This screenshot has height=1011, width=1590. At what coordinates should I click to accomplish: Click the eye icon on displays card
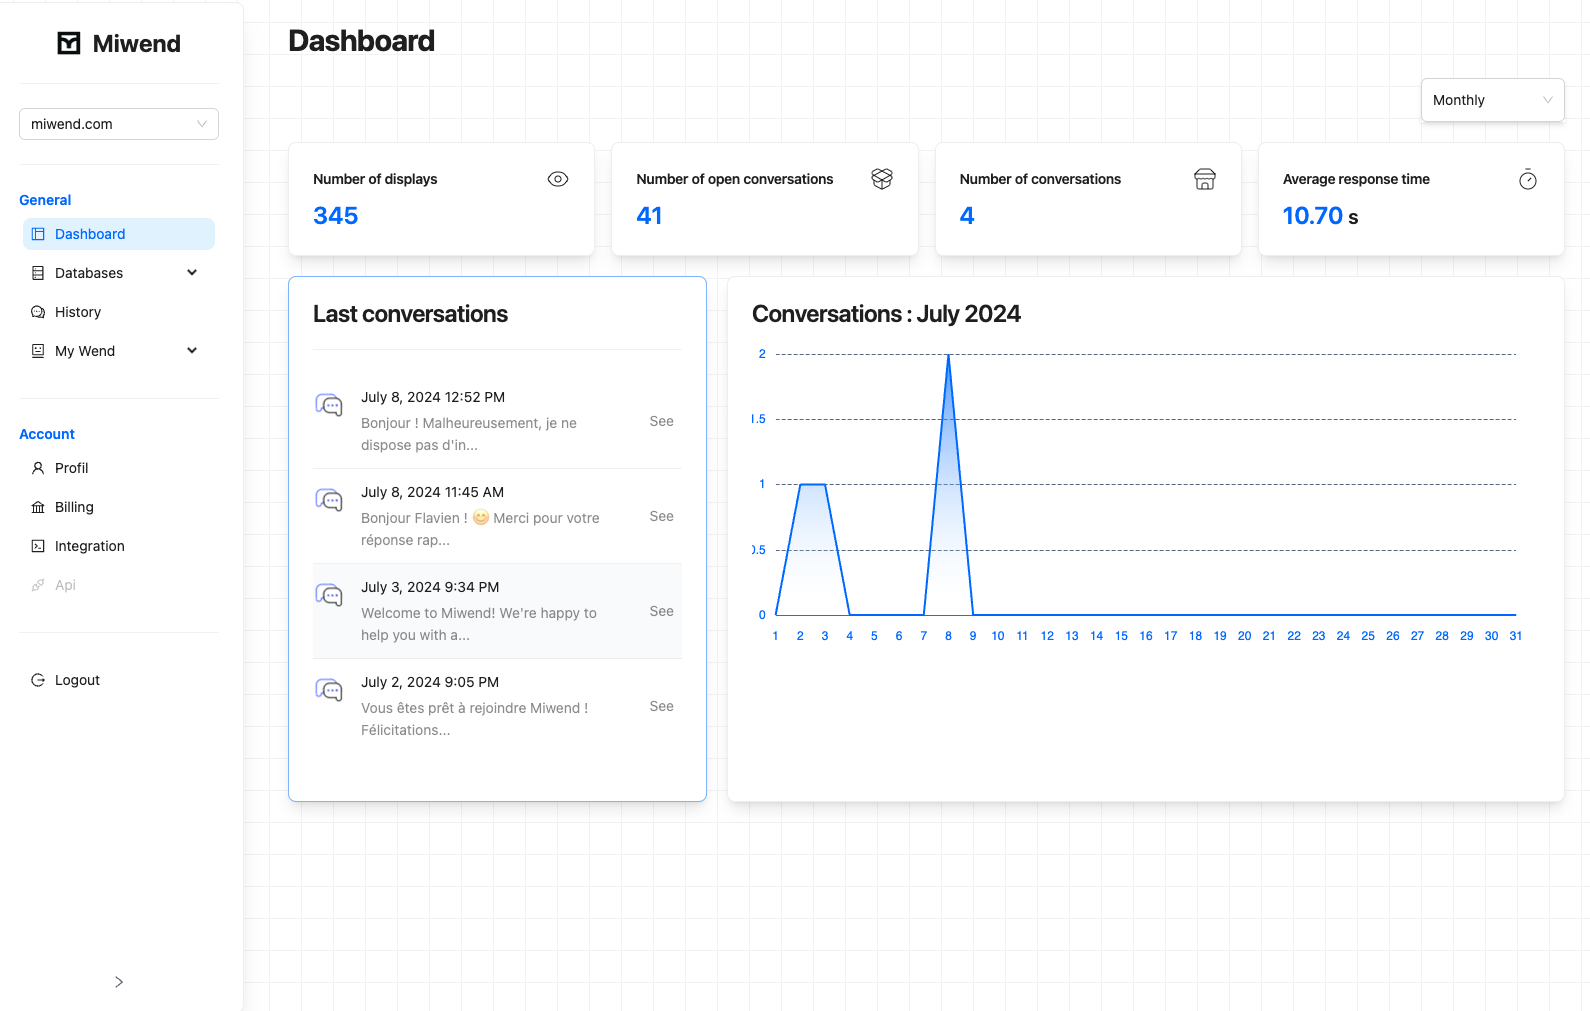558,179
